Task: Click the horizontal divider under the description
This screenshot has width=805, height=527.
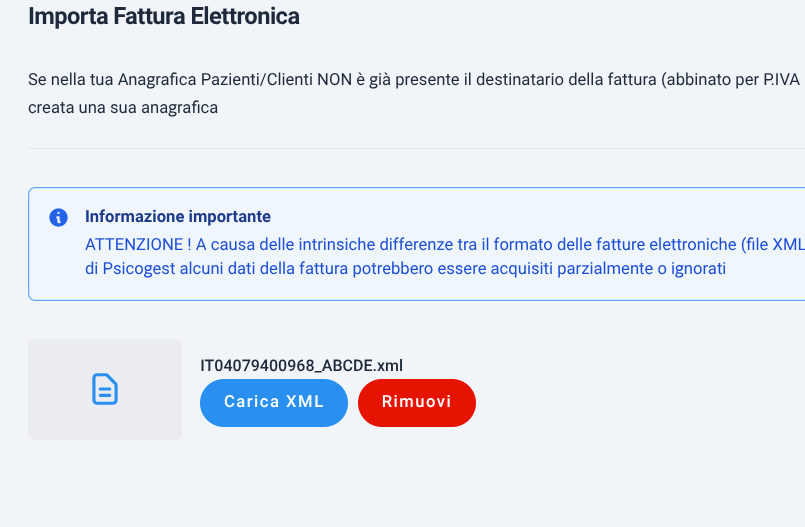Action: click(416, 149)
